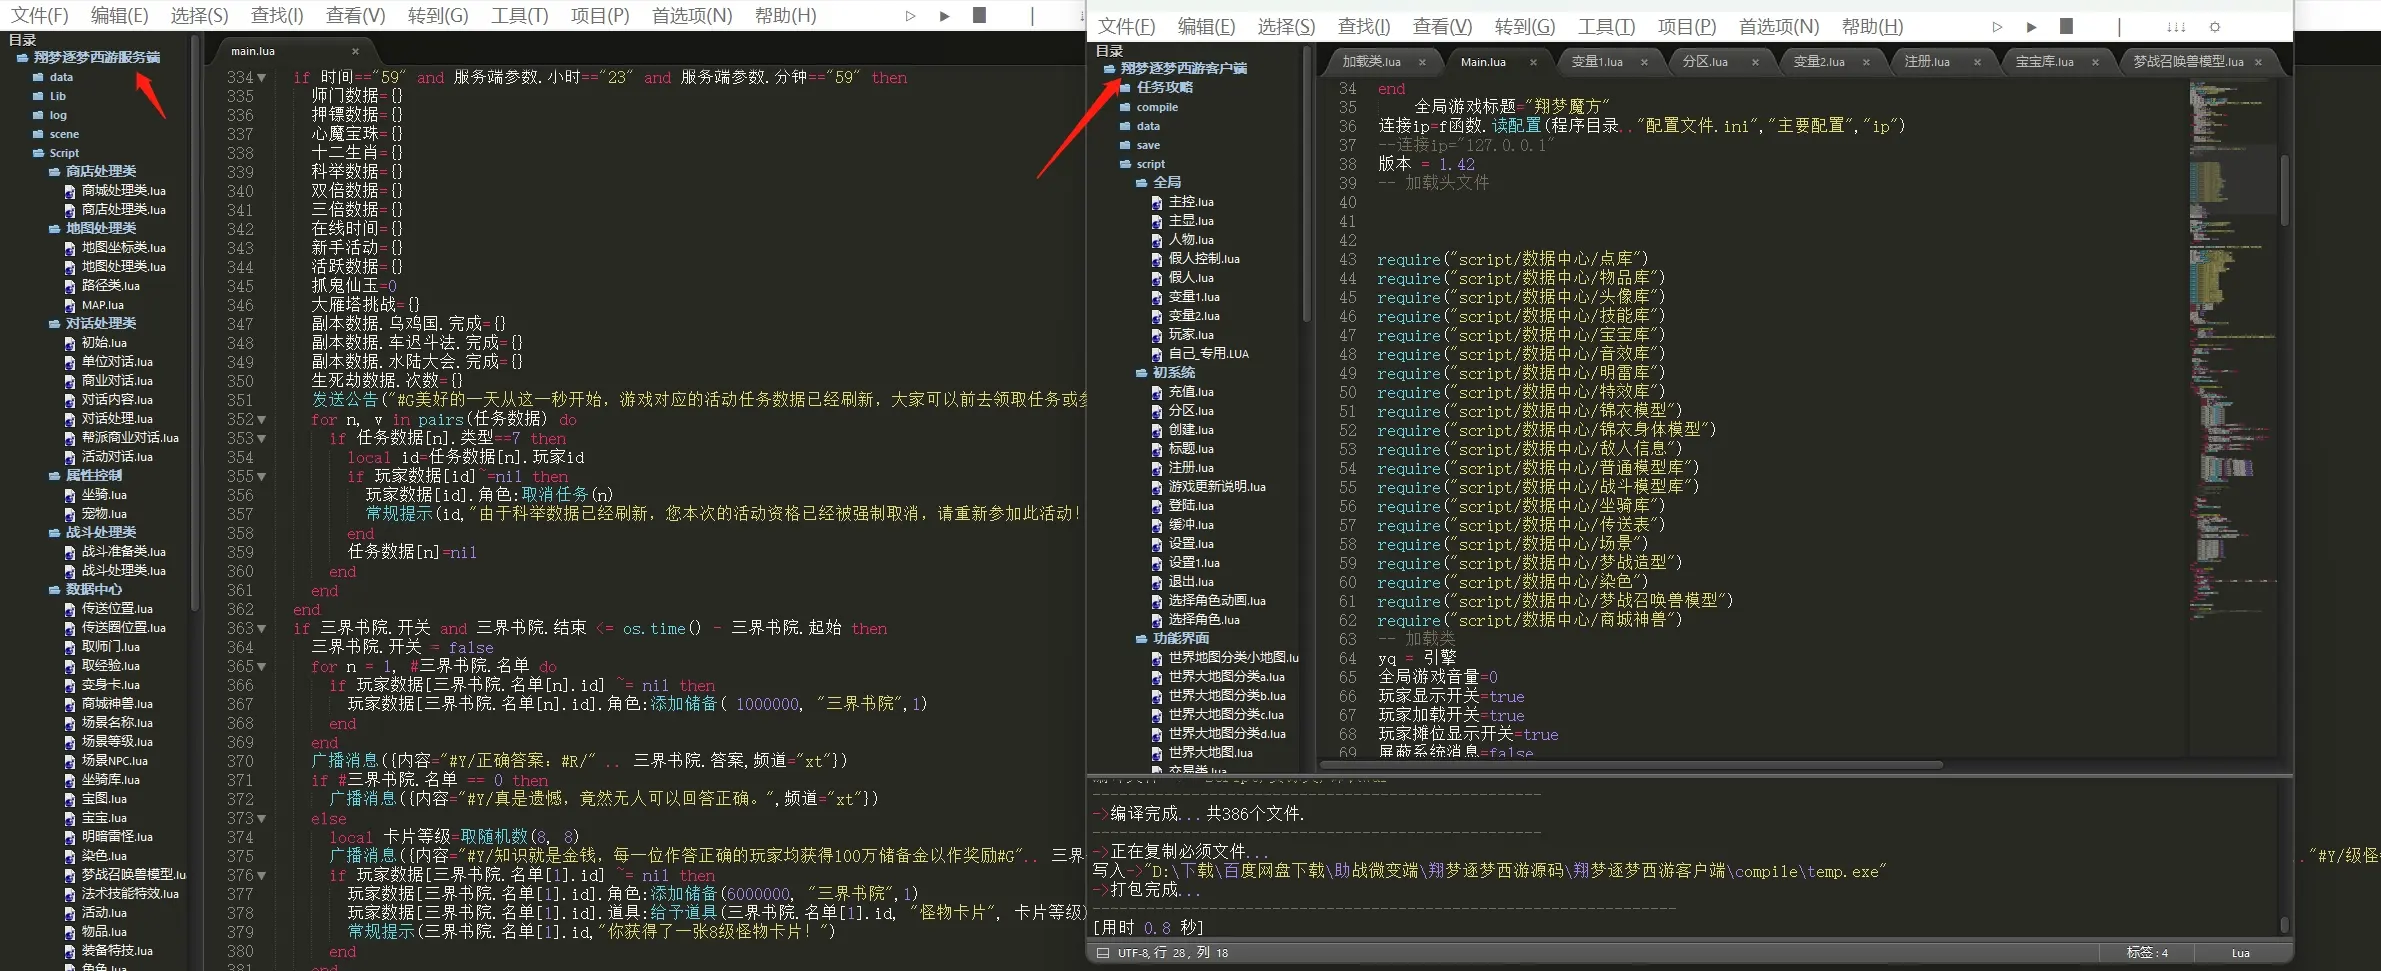
Task: Open 游戏更新说明.lua in the right sidebar
Action: pyautogui.click(x=1217, y=487)
